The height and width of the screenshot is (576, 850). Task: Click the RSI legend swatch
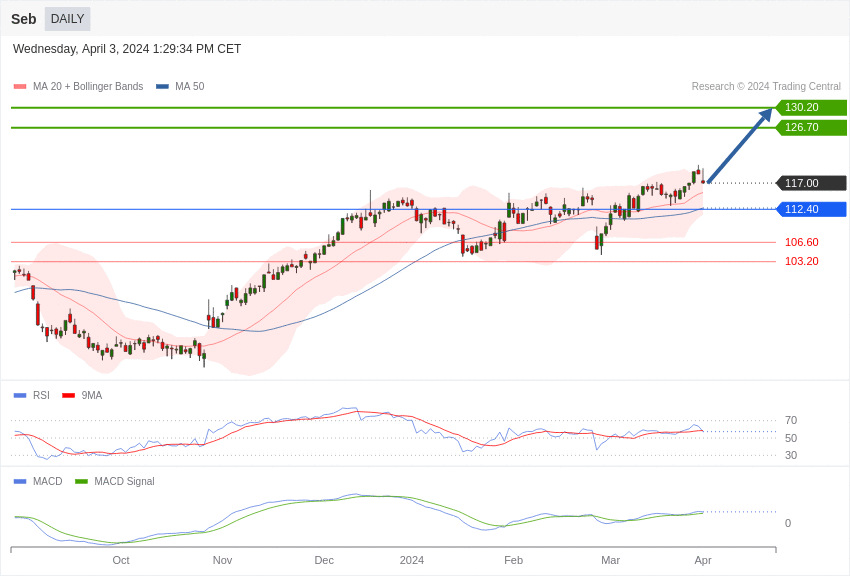(x=20, y=395)
